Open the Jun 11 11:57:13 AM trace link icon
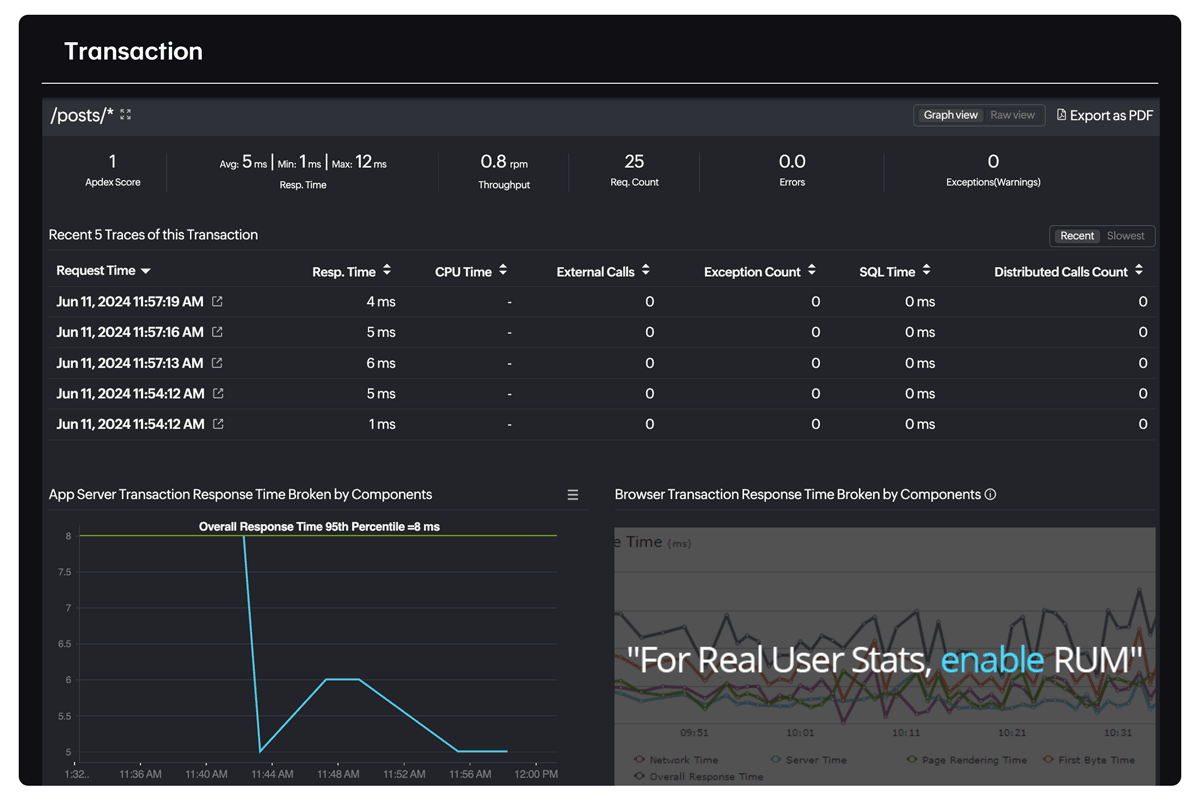 tap(218, 362)
